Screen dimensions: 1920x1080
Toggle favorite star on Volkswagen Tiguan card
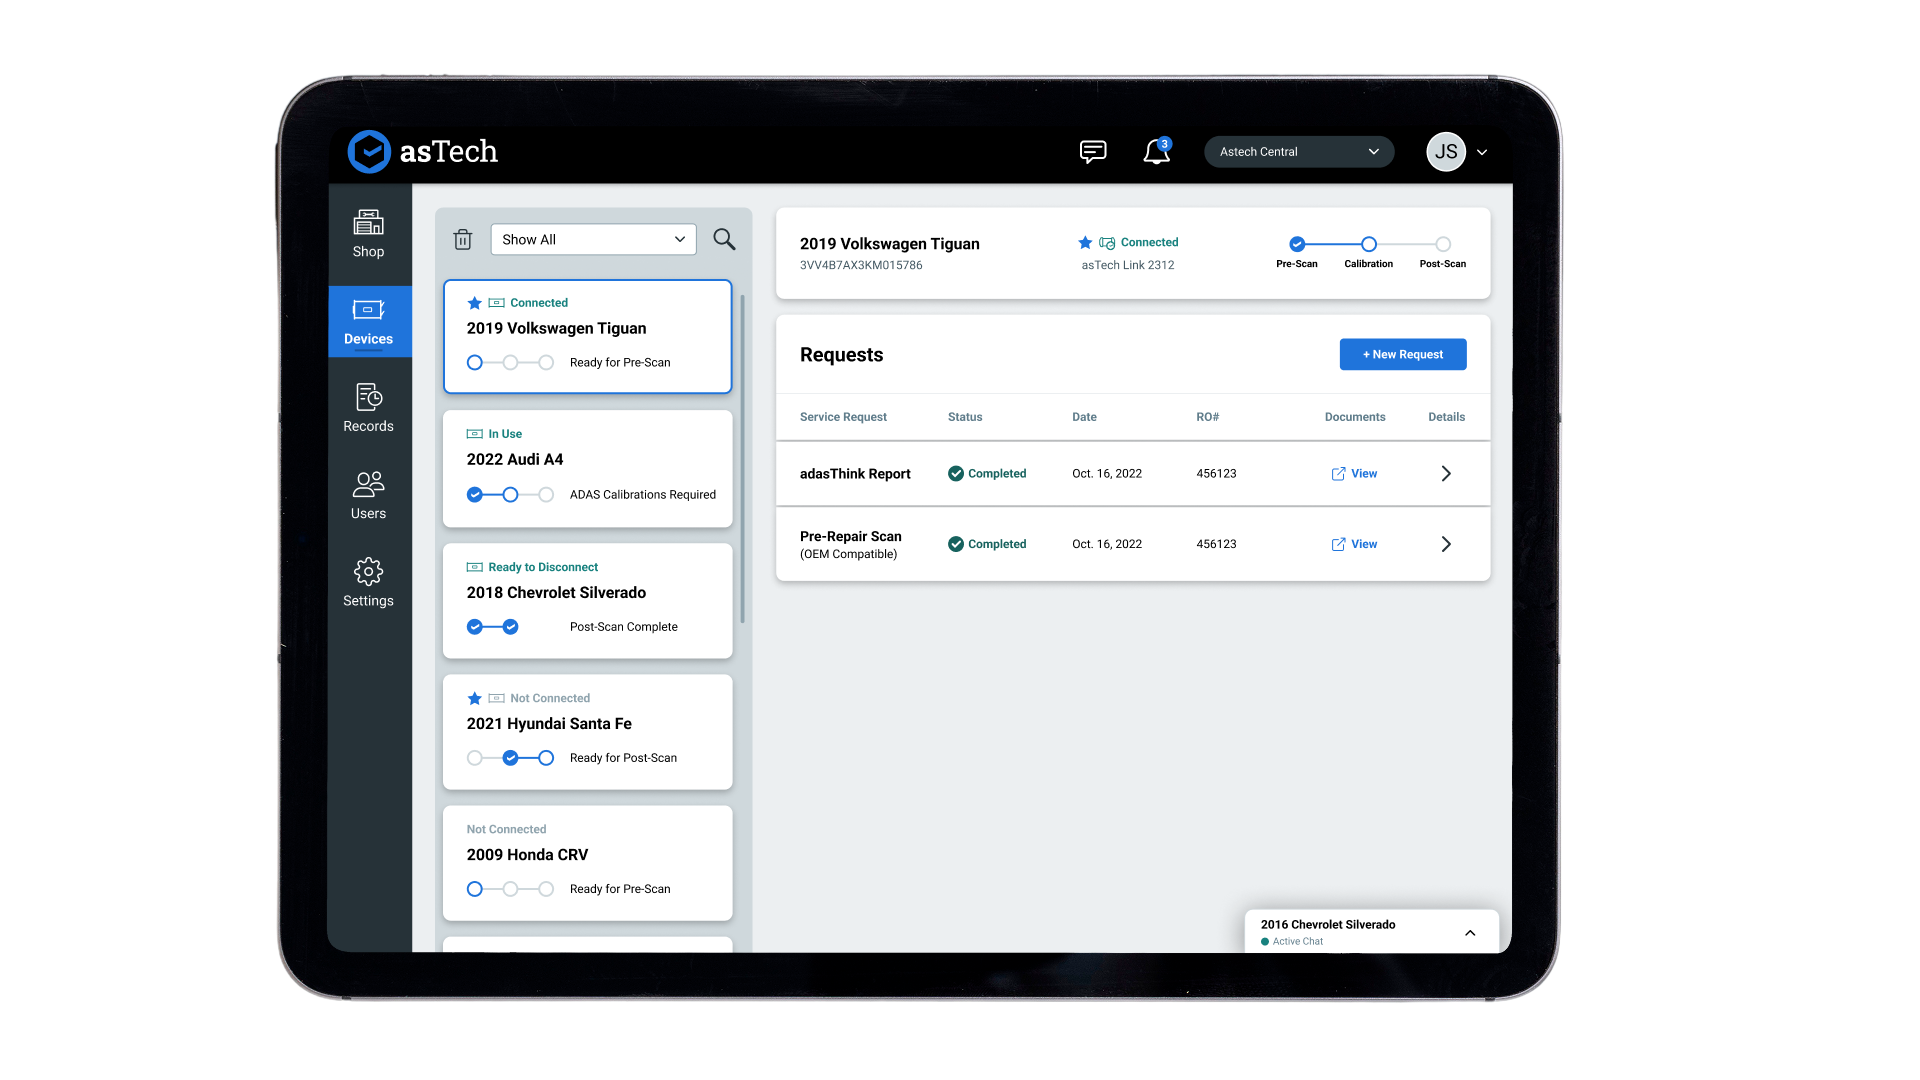click(x=475, y=303)
